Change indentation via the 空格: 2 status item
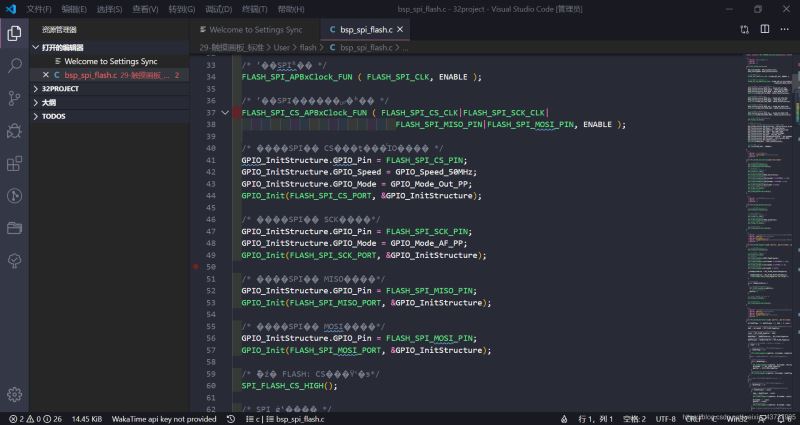The width and height of the screenshot is (800, 425). 634,419
